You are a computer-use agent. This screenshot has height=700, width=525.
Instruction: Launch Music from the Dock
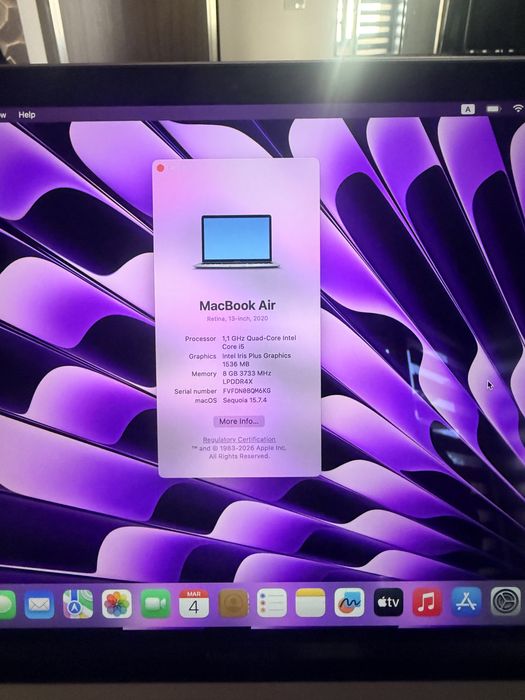pos(427,602)
